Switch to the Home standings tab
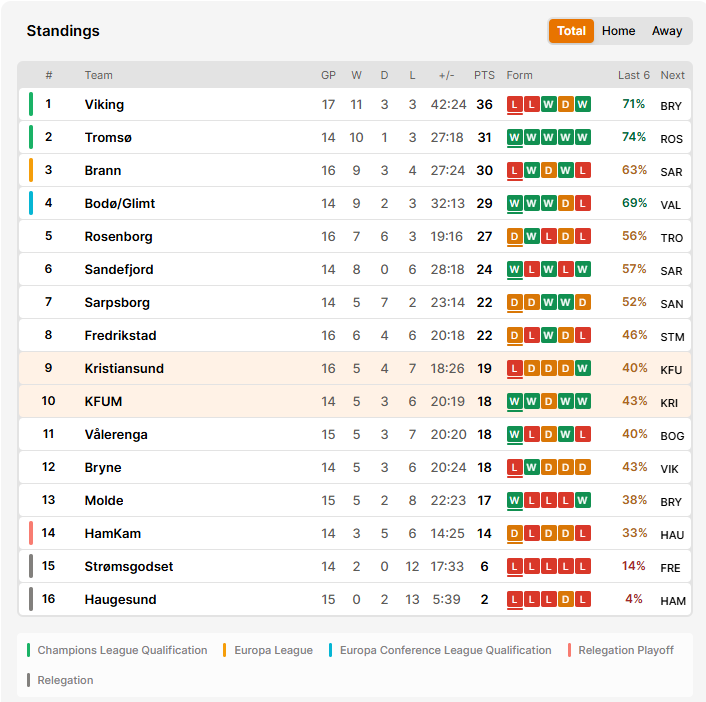The width and height of the screenshot is (706, 702). [x=618, y=31]
